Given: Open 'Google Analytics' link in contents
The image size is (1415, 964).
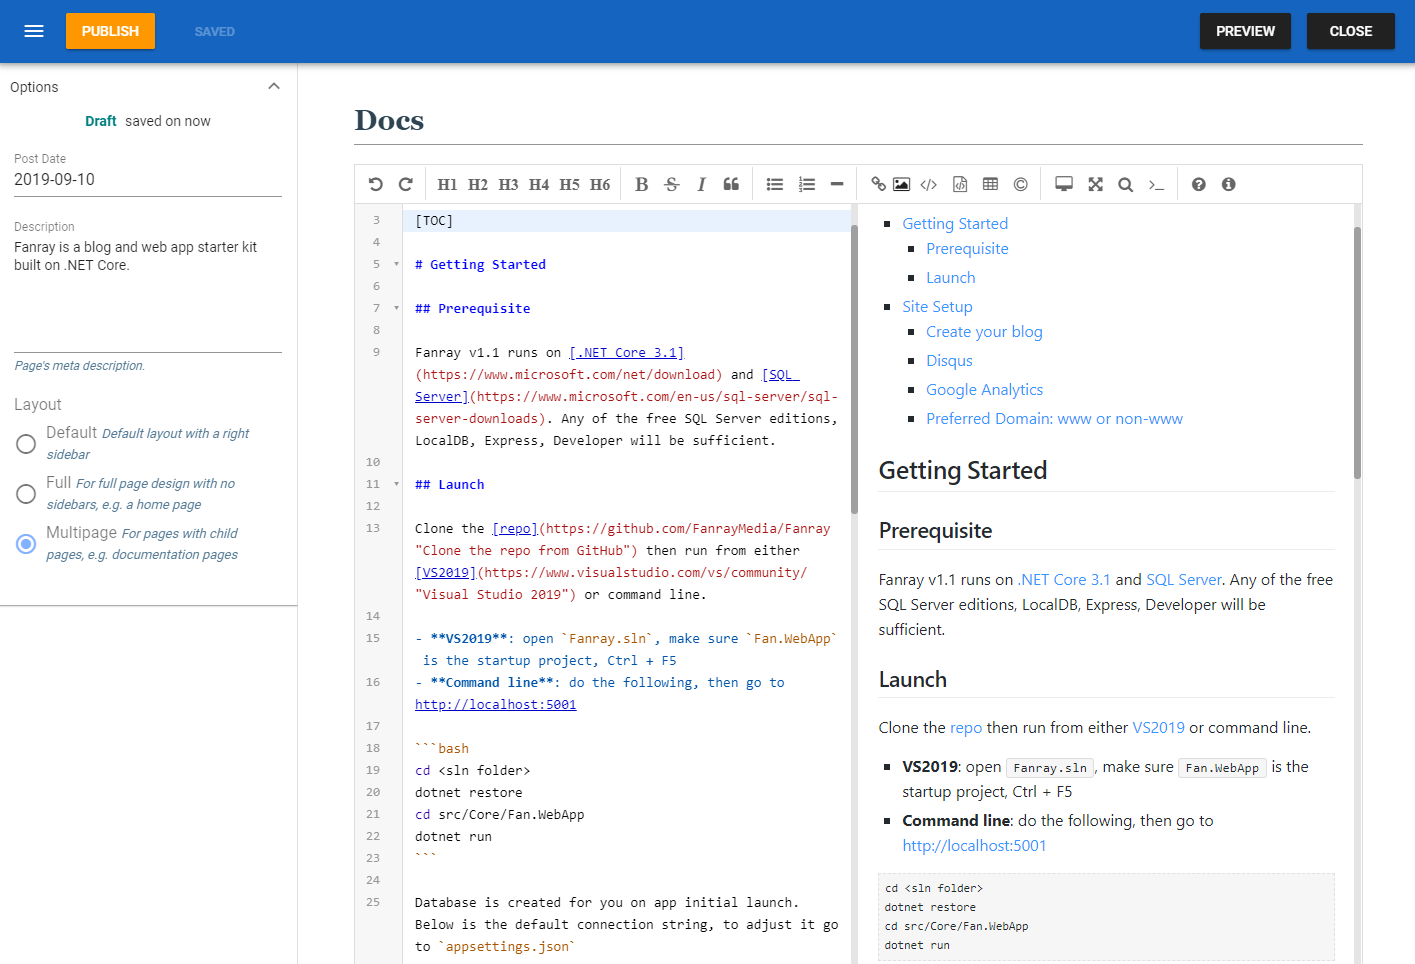Looking at the screenshot, I should [x=984, y=390].
